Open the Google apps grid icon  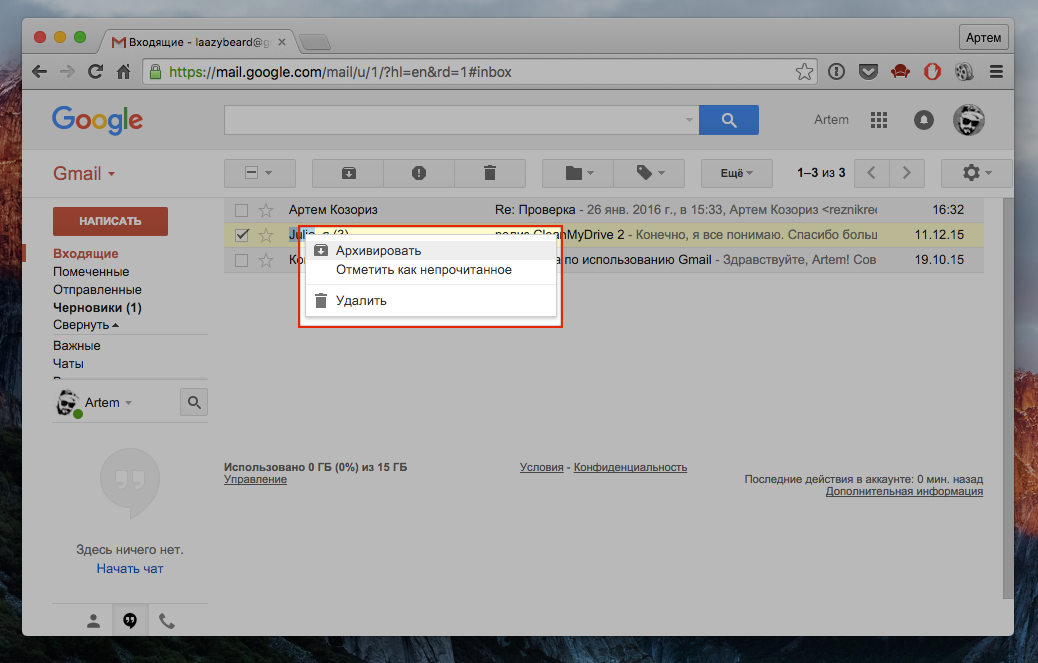click(879, 120)
